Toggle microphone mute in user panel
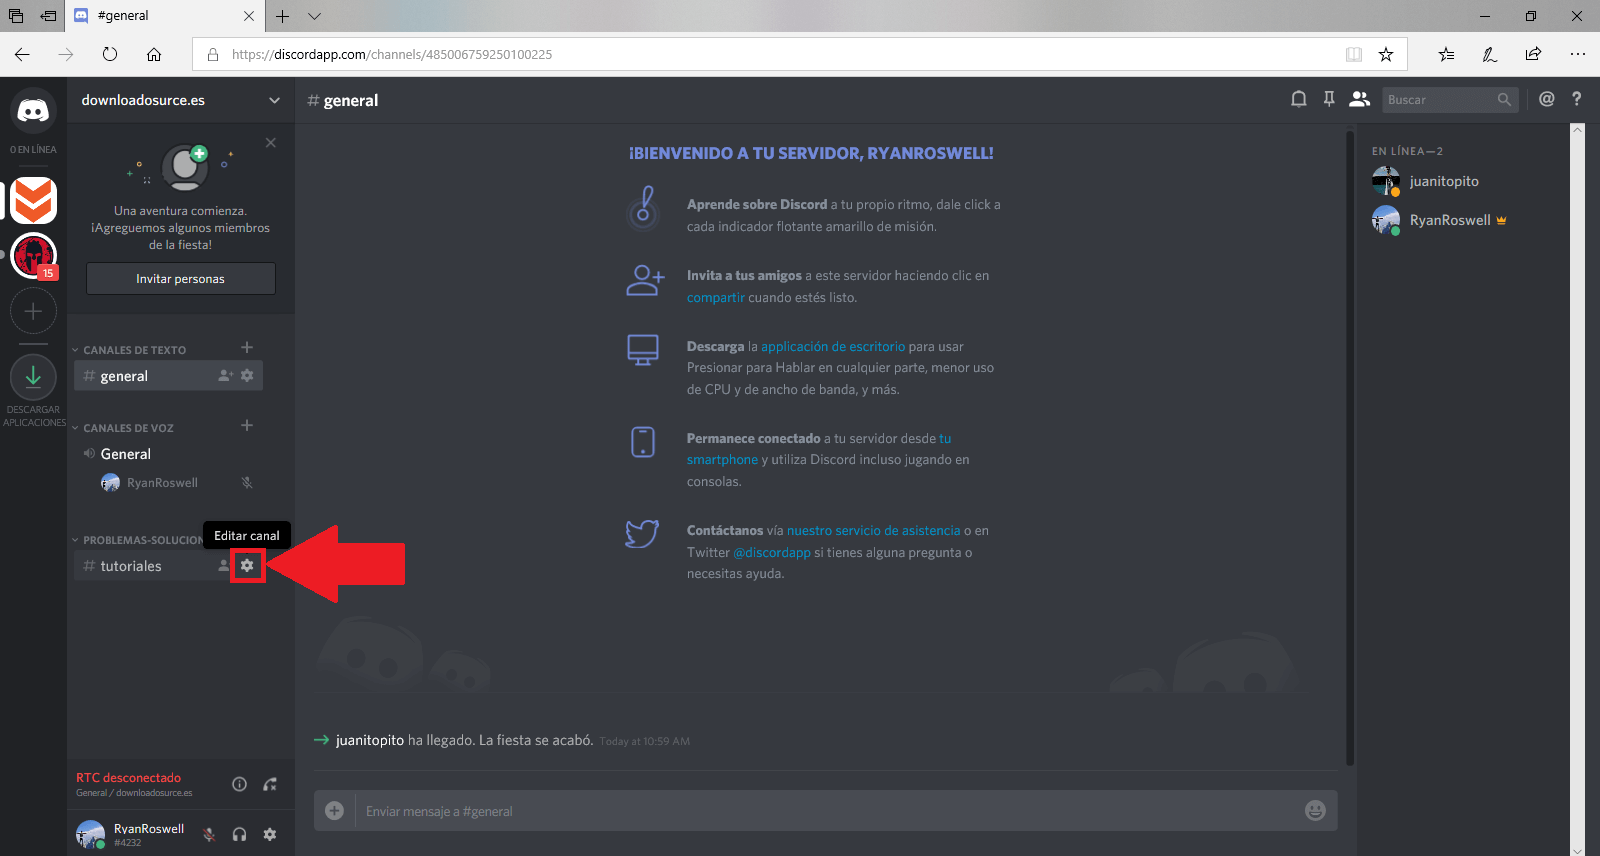 click(x=209, y=834)
